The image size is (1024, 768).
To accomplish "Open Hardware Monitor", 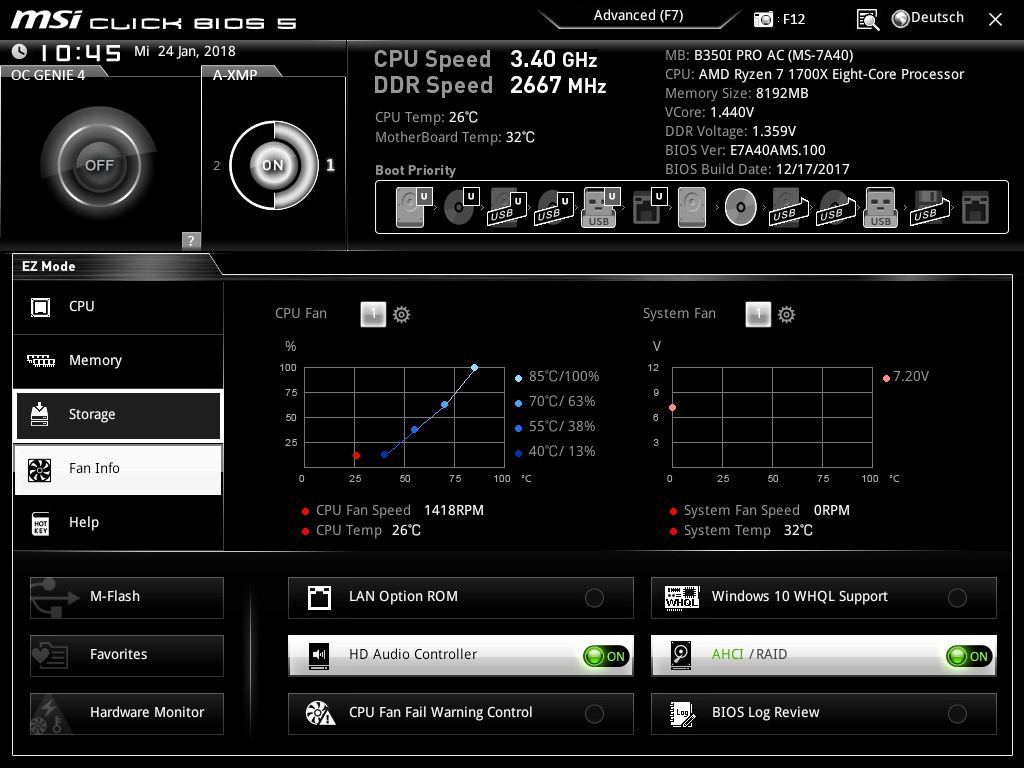I will (127, 713).
